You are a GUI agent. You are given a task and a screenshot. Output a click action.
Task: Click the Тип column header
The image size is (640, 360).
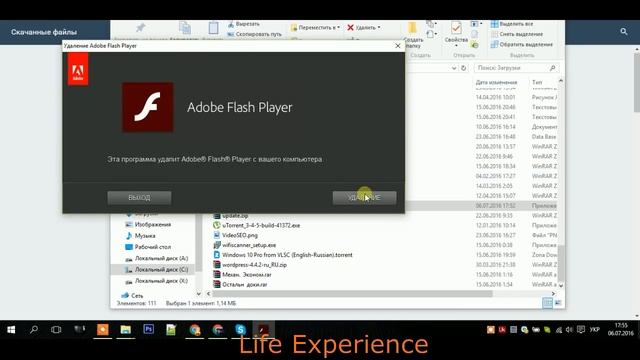537,82
